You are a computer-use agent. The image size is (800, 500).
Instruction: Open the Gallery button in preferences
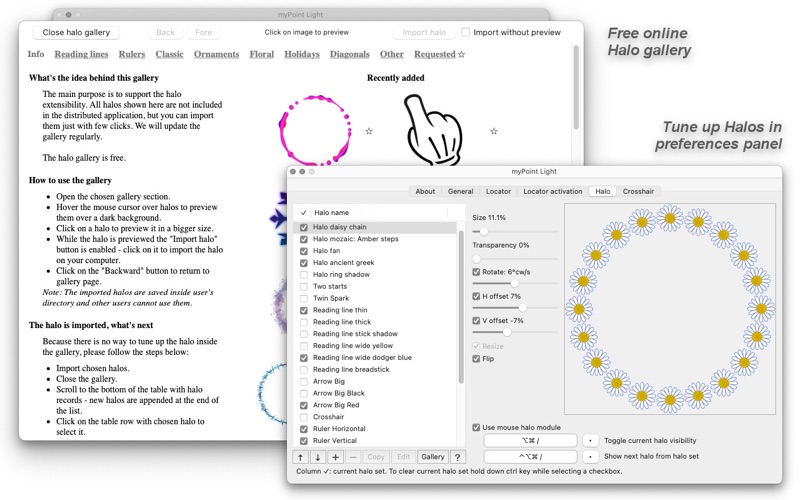[x=433, y=457]
